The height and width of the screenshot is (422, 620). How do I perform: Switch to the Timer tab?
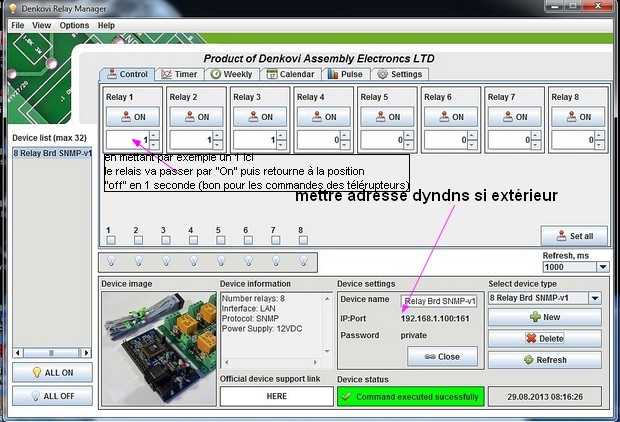click(181, 74)
